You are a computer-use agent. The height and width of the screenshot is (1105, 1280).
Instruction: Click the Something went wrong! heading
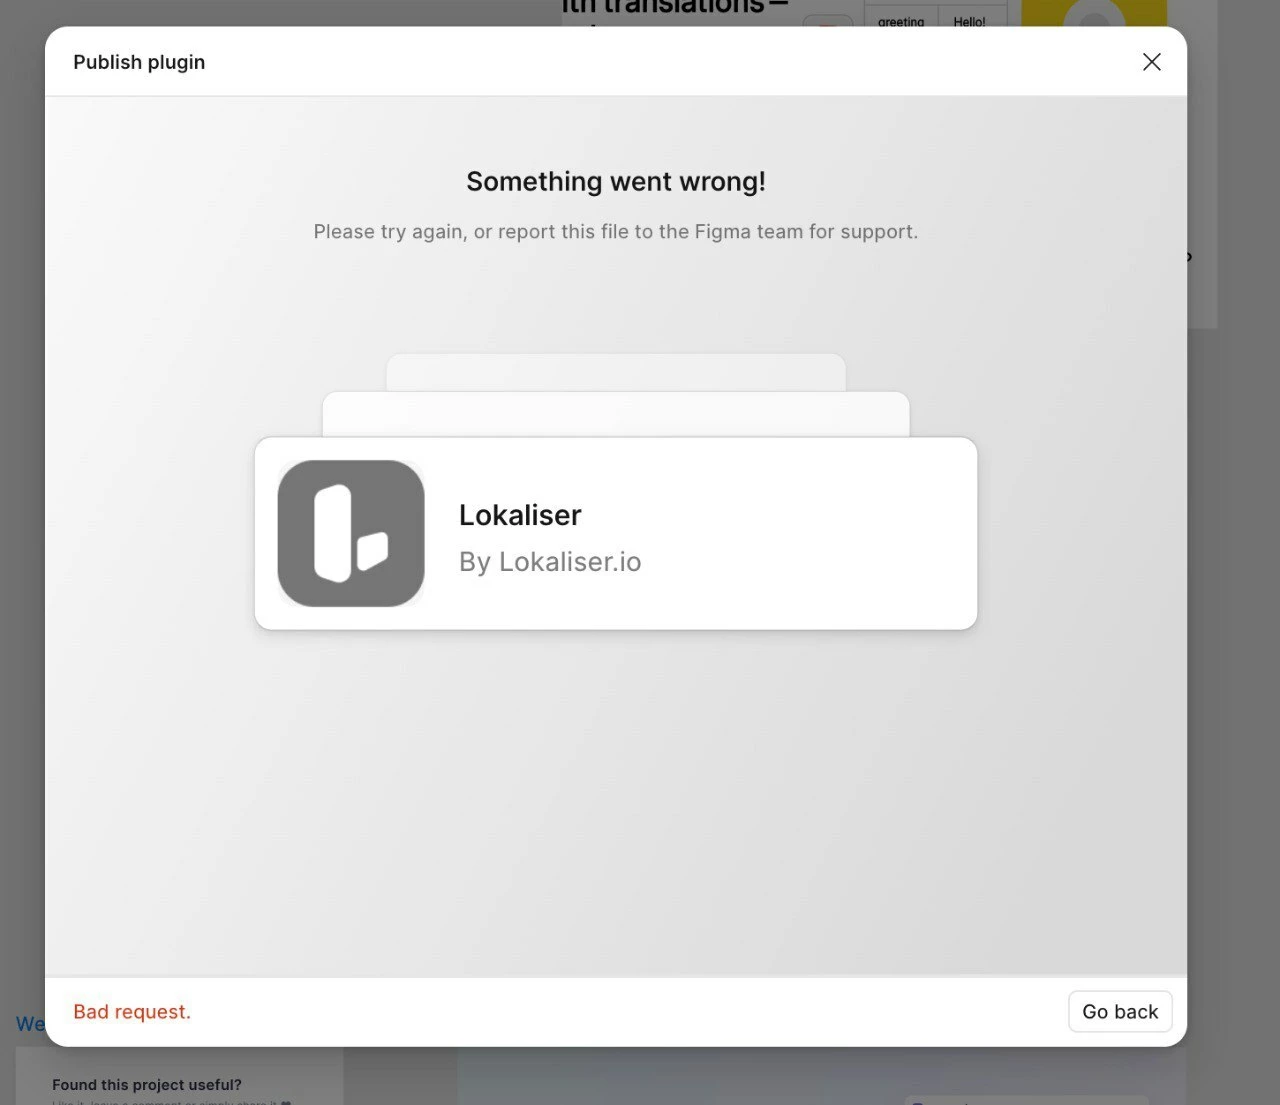(x=616, y=181)
